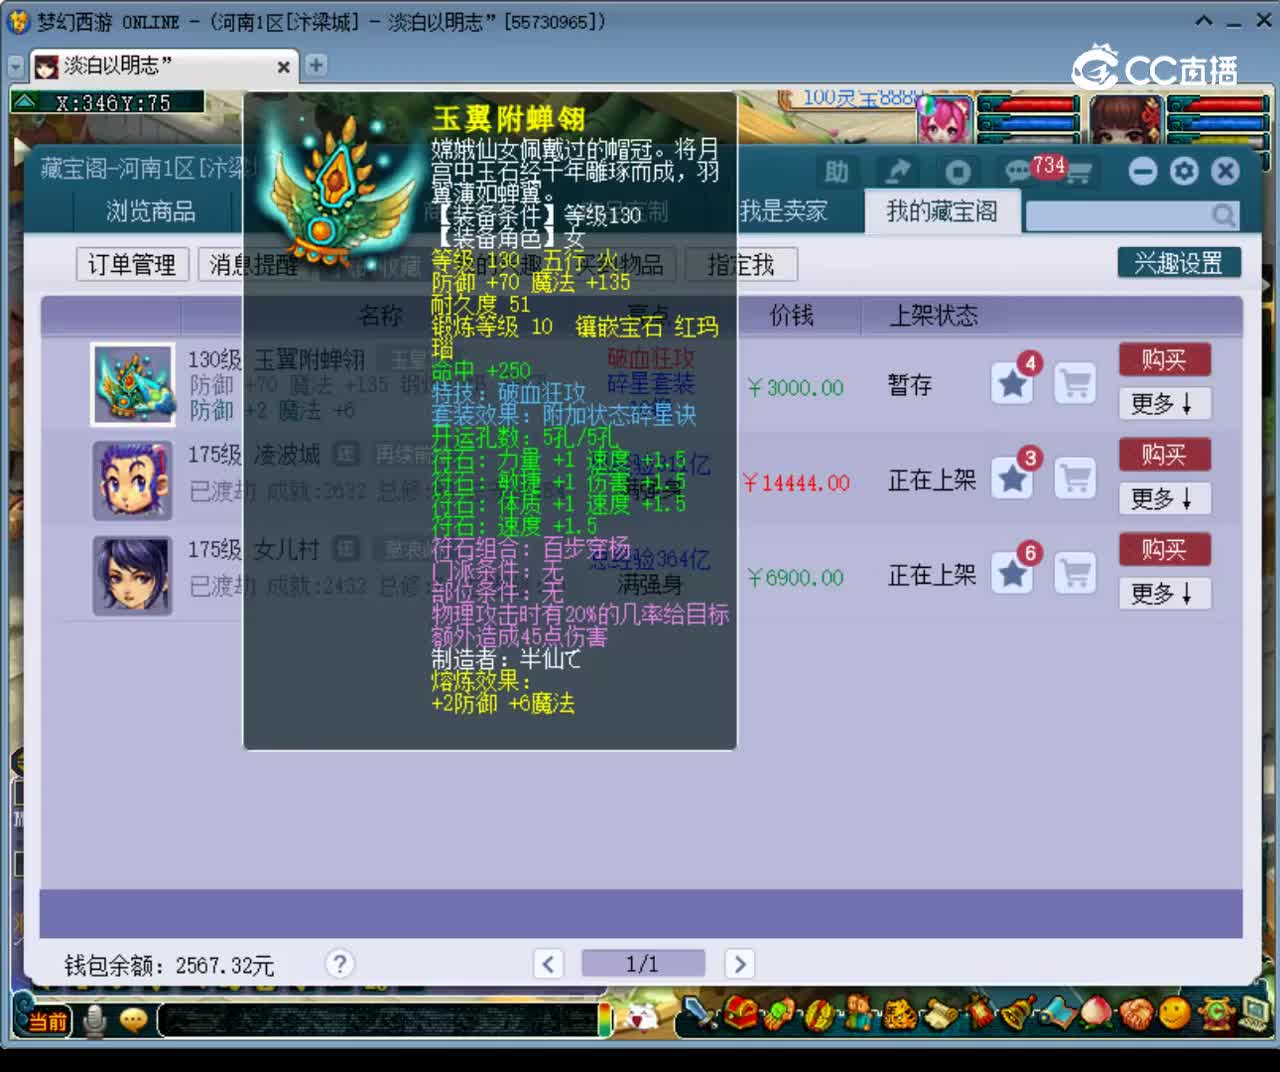This screenshot has height=1072, width=1280.
Task: Select 我的藏宝阁 tab
Action: 942,211
